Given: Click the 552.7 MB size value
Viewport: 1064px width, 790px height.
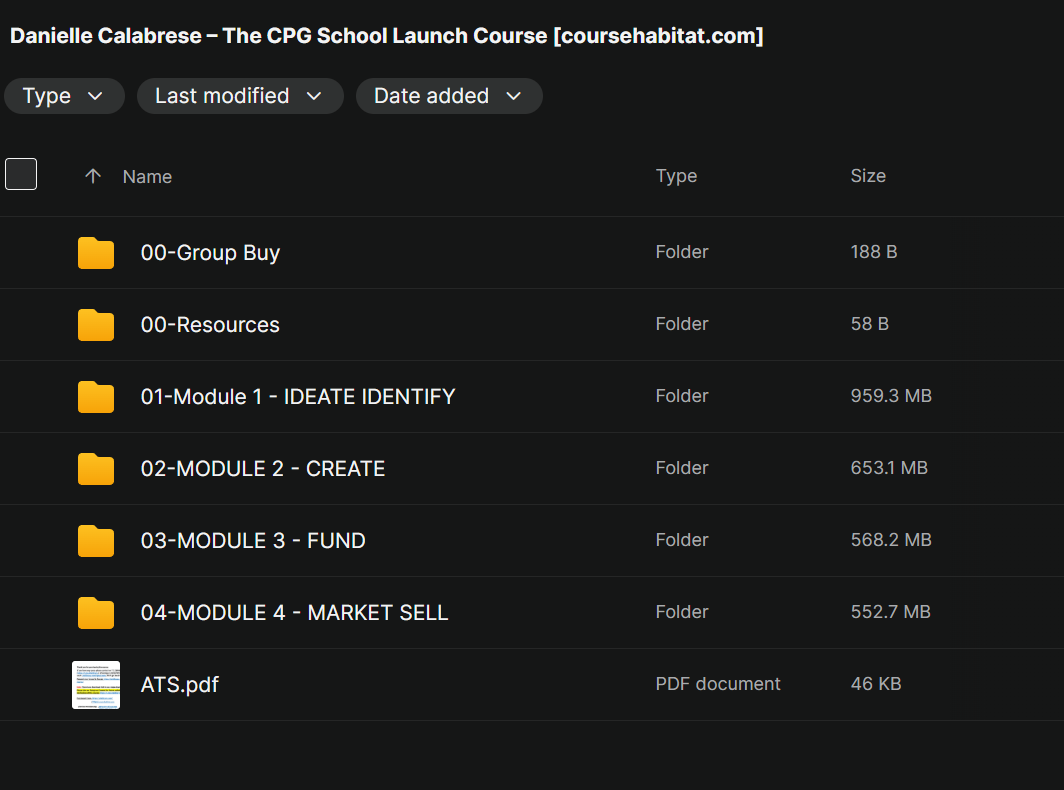Looking at the screenshot, I should pyautogui.click(x=890, y=612).
